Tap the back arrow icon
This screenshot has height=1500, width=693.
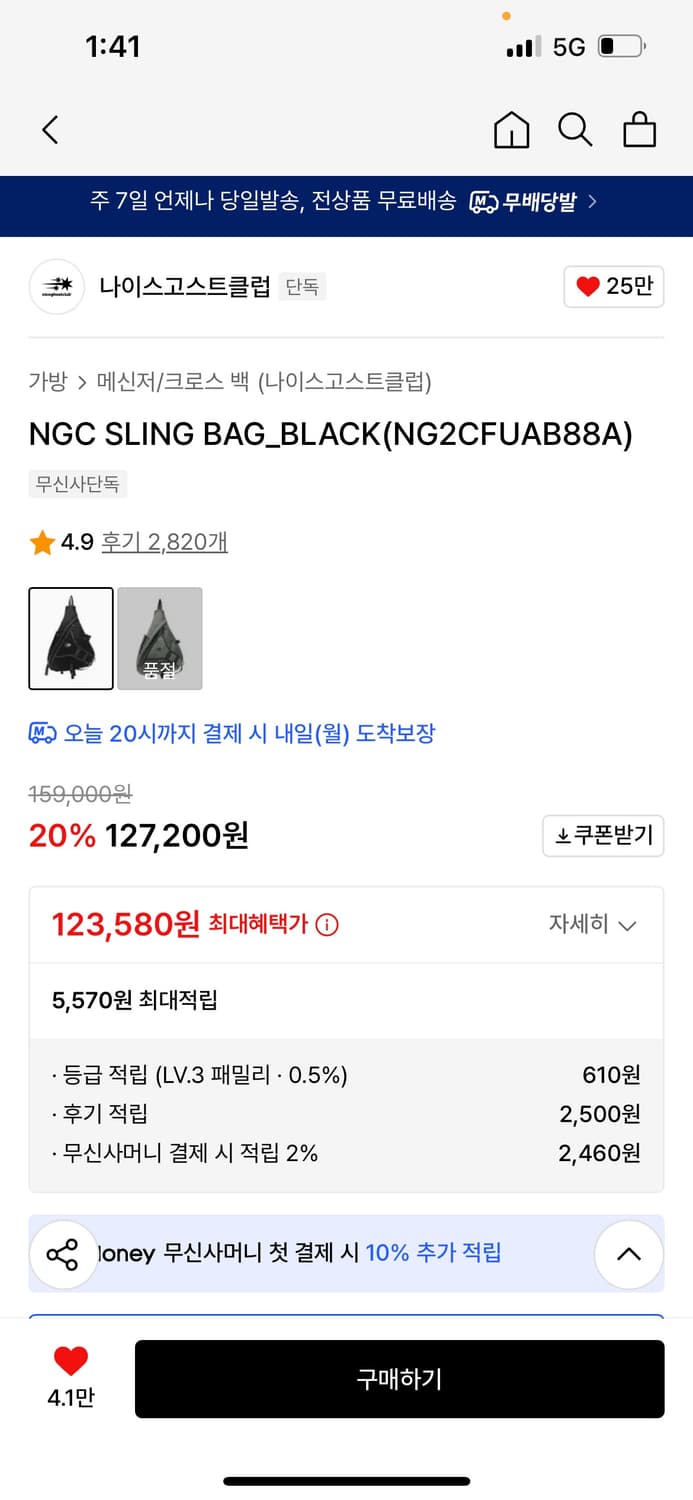[x=50, y=130]
